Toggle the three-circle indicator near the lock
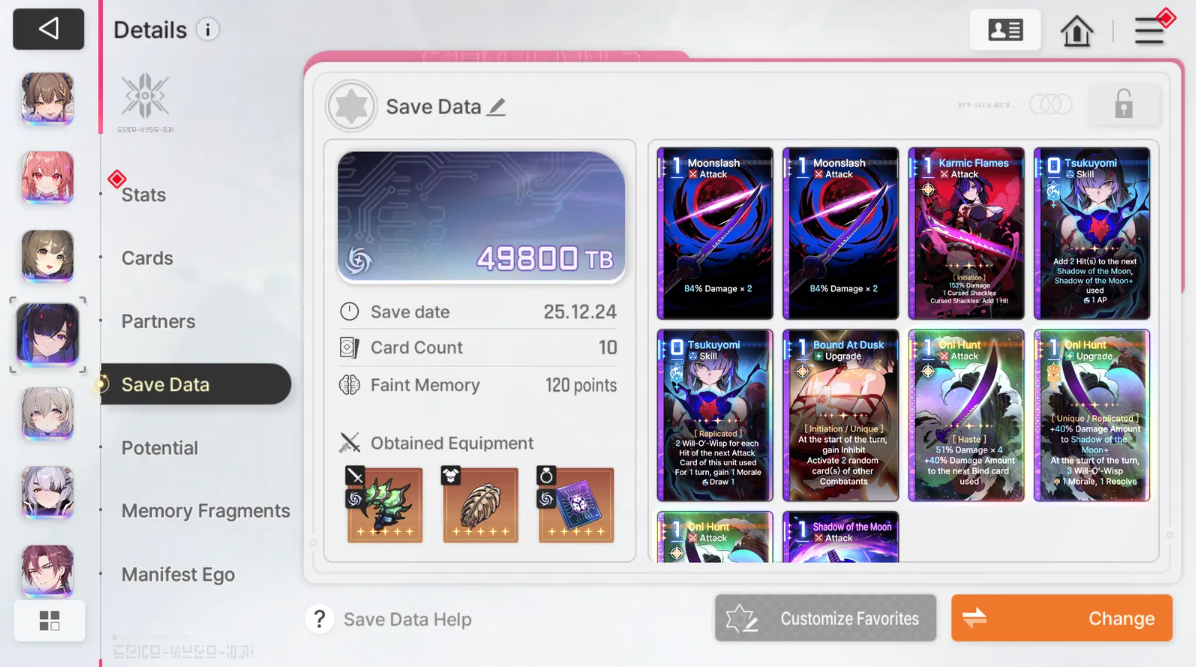Screen dimensions: 1196x667 (1050, 104)
